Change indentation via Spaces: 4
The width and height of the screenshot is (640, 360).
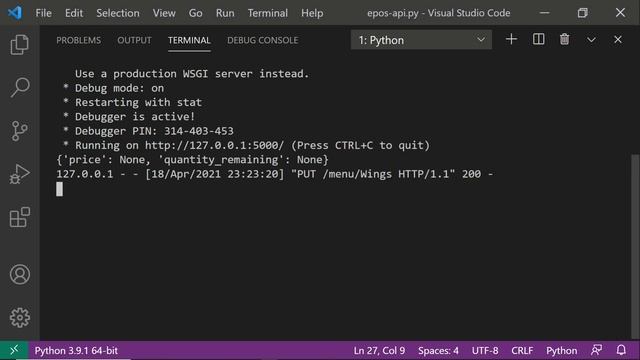438,351
